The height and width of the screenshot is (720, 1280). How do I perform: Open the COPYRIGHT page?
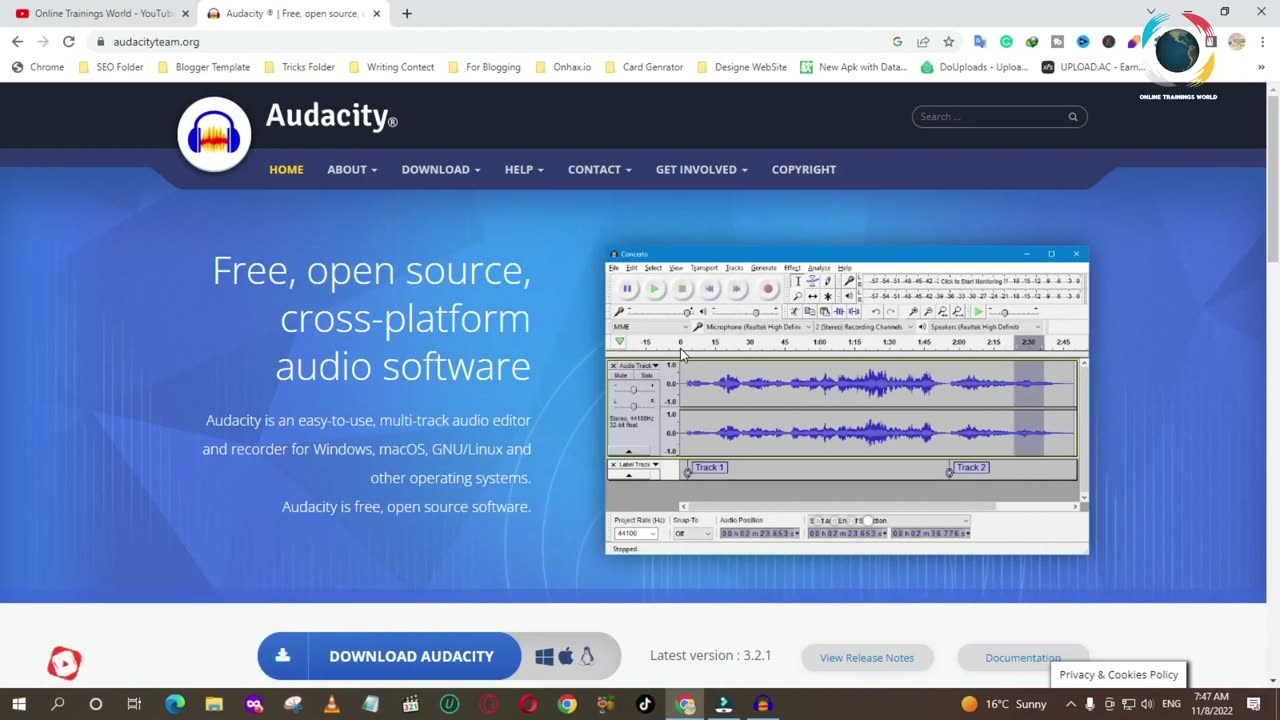tap(804, 169)
